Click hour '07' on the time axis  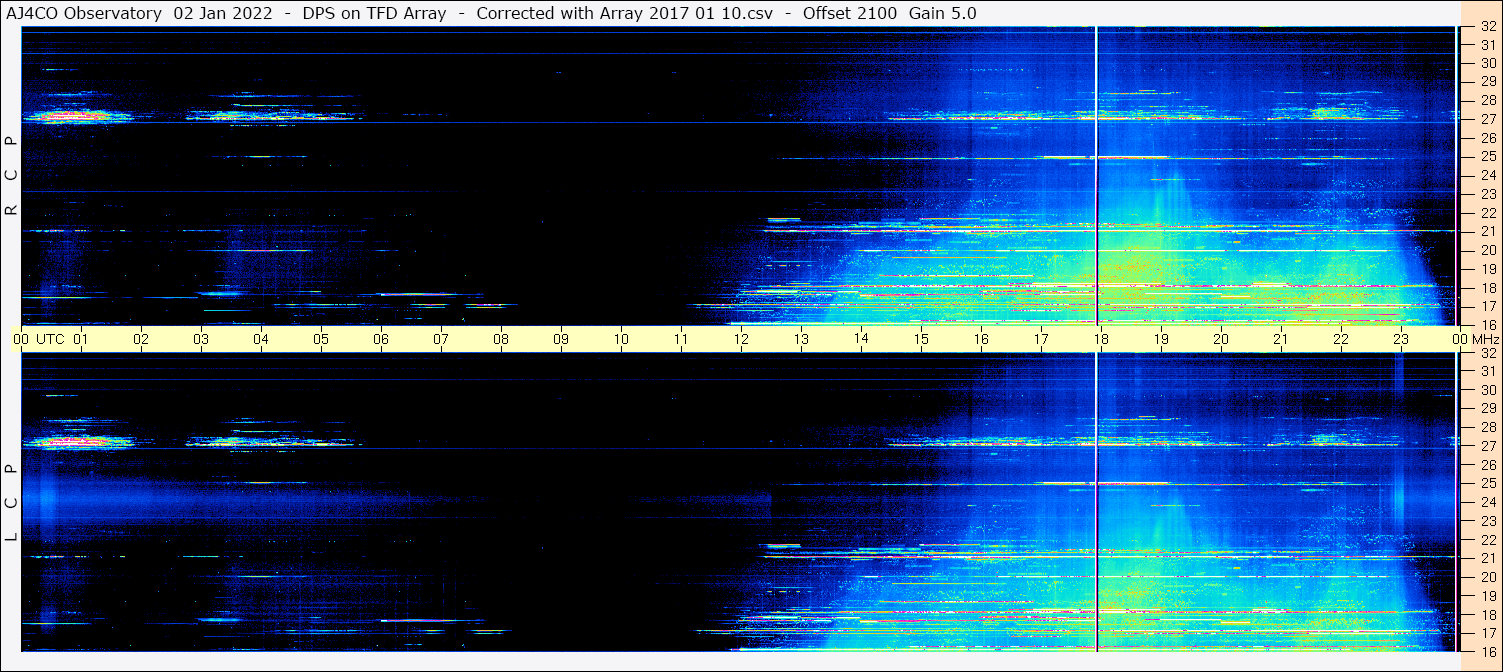[441, 339]
